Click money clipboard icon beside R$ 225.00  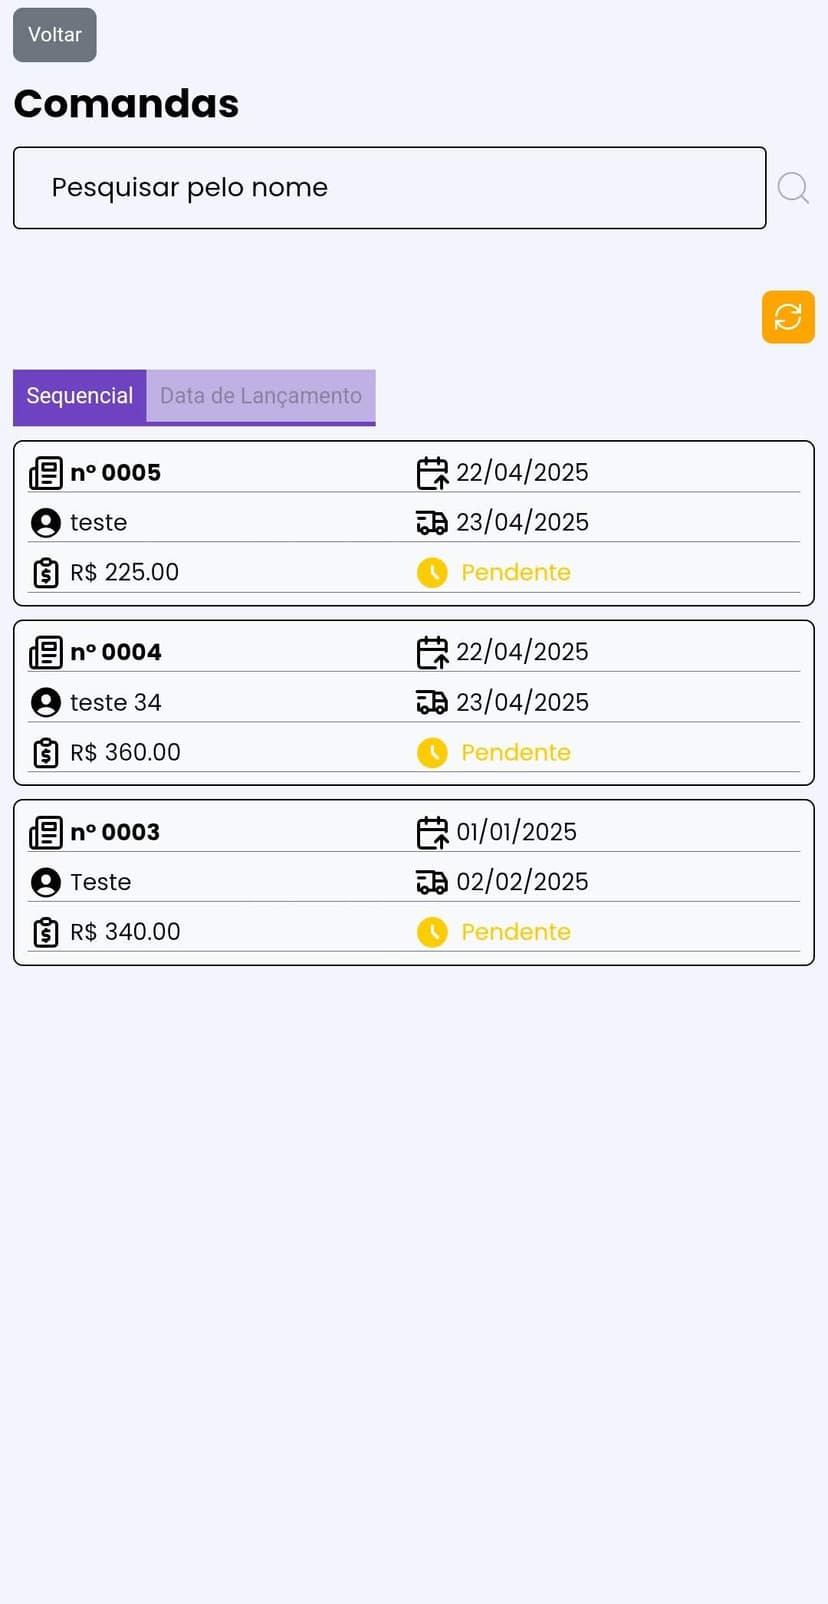(46, 573)
